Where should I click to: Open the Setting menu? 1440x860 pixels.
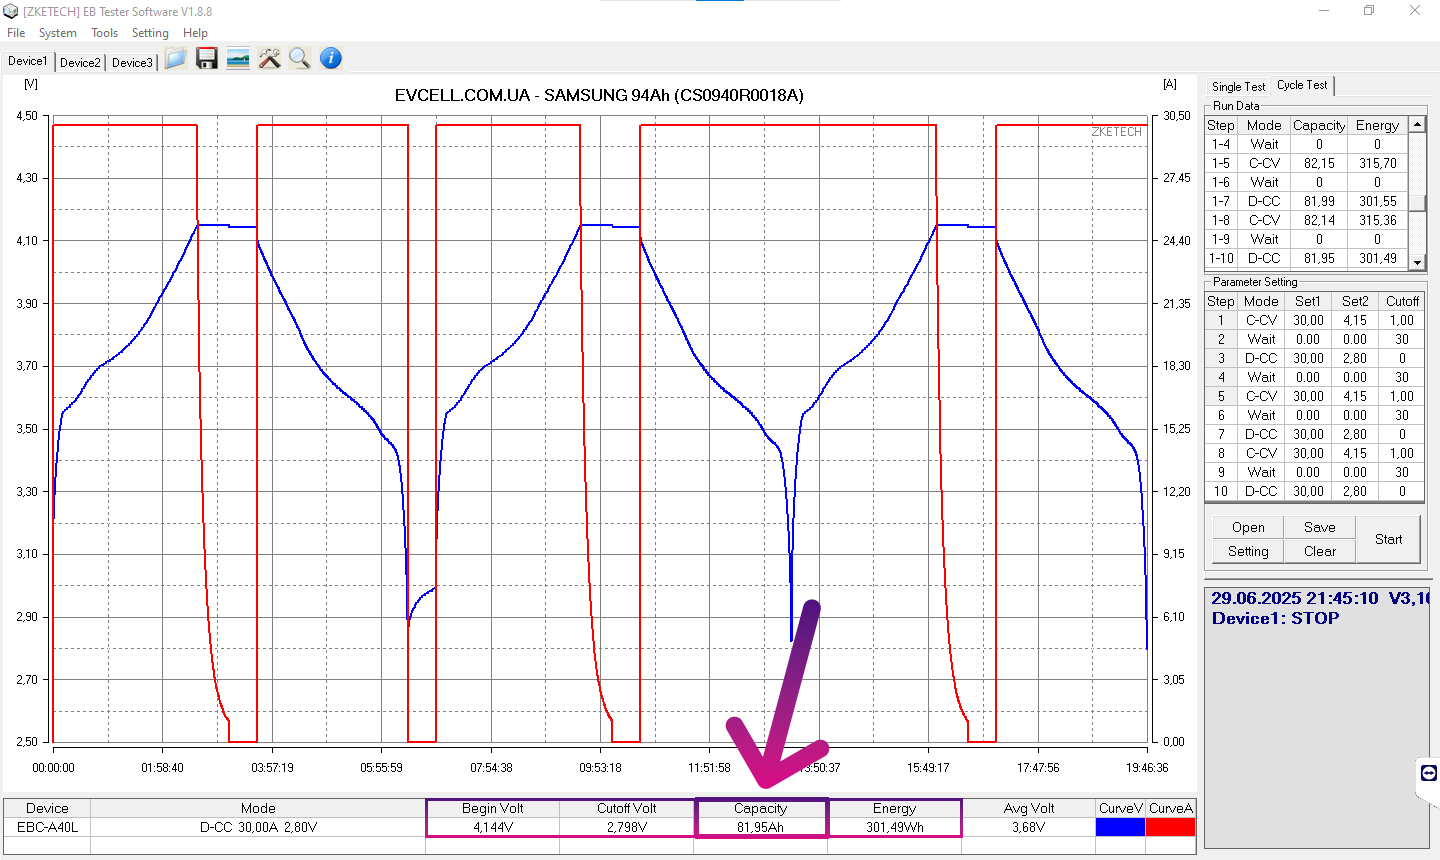(150, 33)
